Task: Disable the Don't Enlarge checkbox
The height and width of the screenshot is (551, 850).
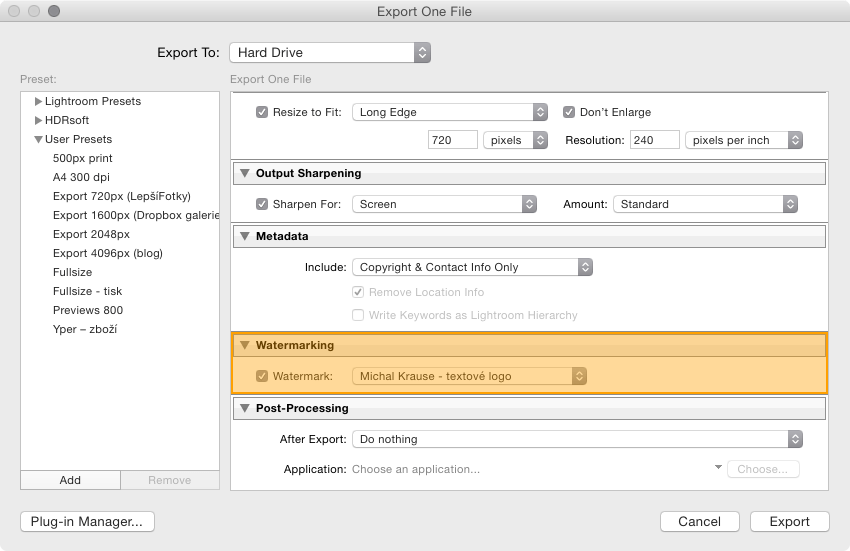Action: pyautogui.click(x=569, y=112)
